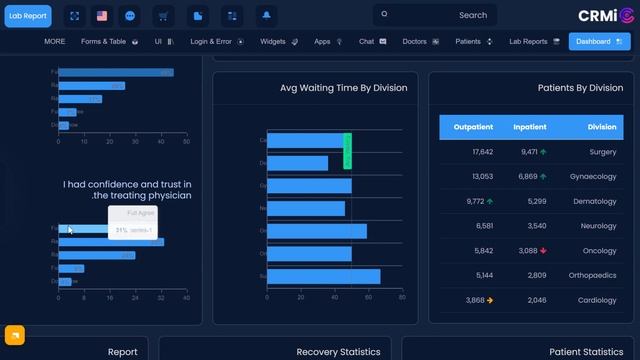The height and width of the screenshot is (360, 640).
Task: Open the shopping cart icon
Action: click(163, 16)
